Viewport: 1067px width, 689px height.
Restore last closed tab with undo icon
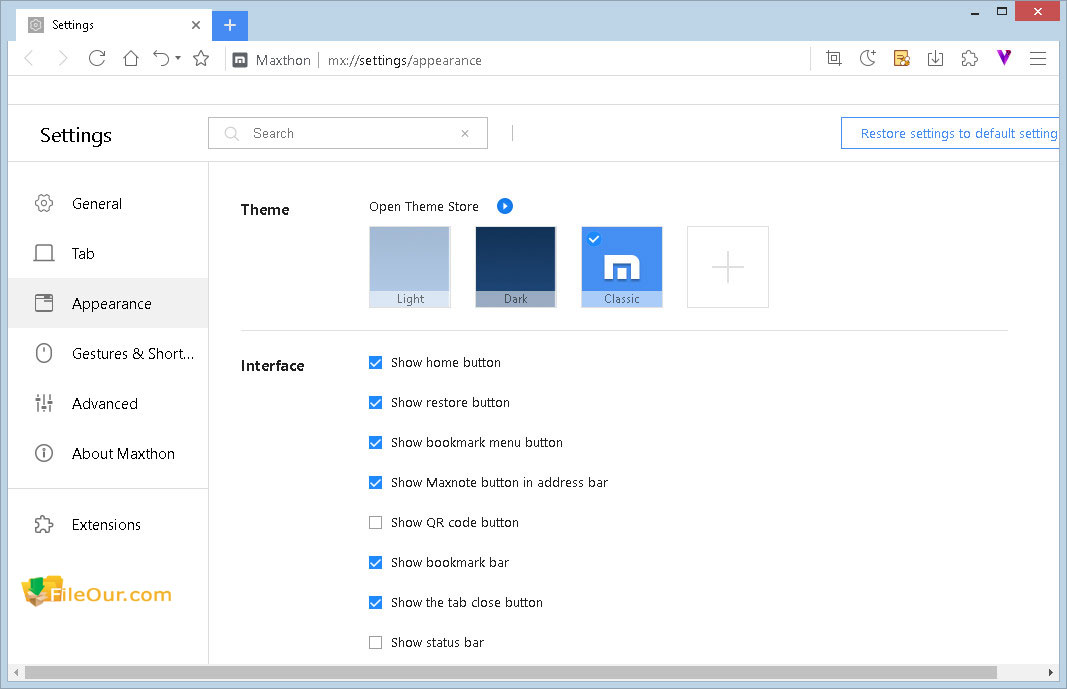[x=161, y=58]
